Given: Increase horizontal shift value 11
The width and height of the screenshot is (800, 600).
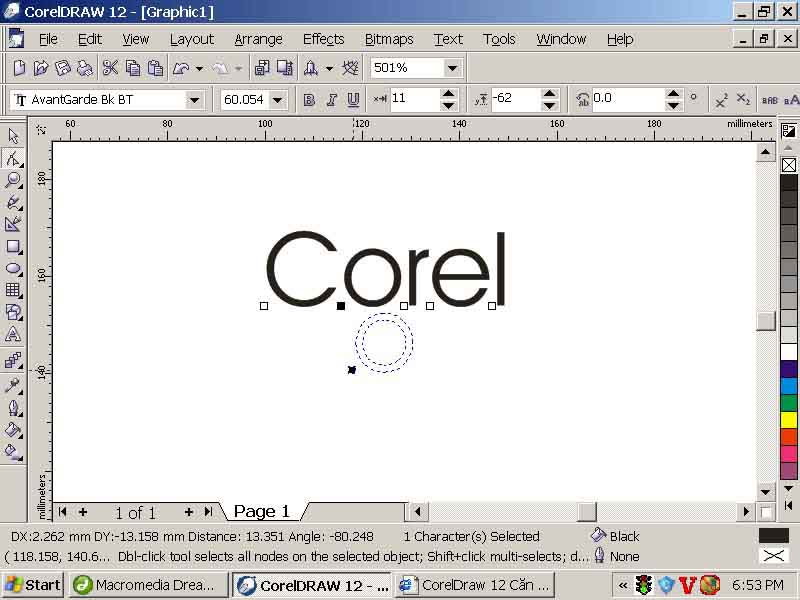Looking at the screenshot, I should (448, 94).
